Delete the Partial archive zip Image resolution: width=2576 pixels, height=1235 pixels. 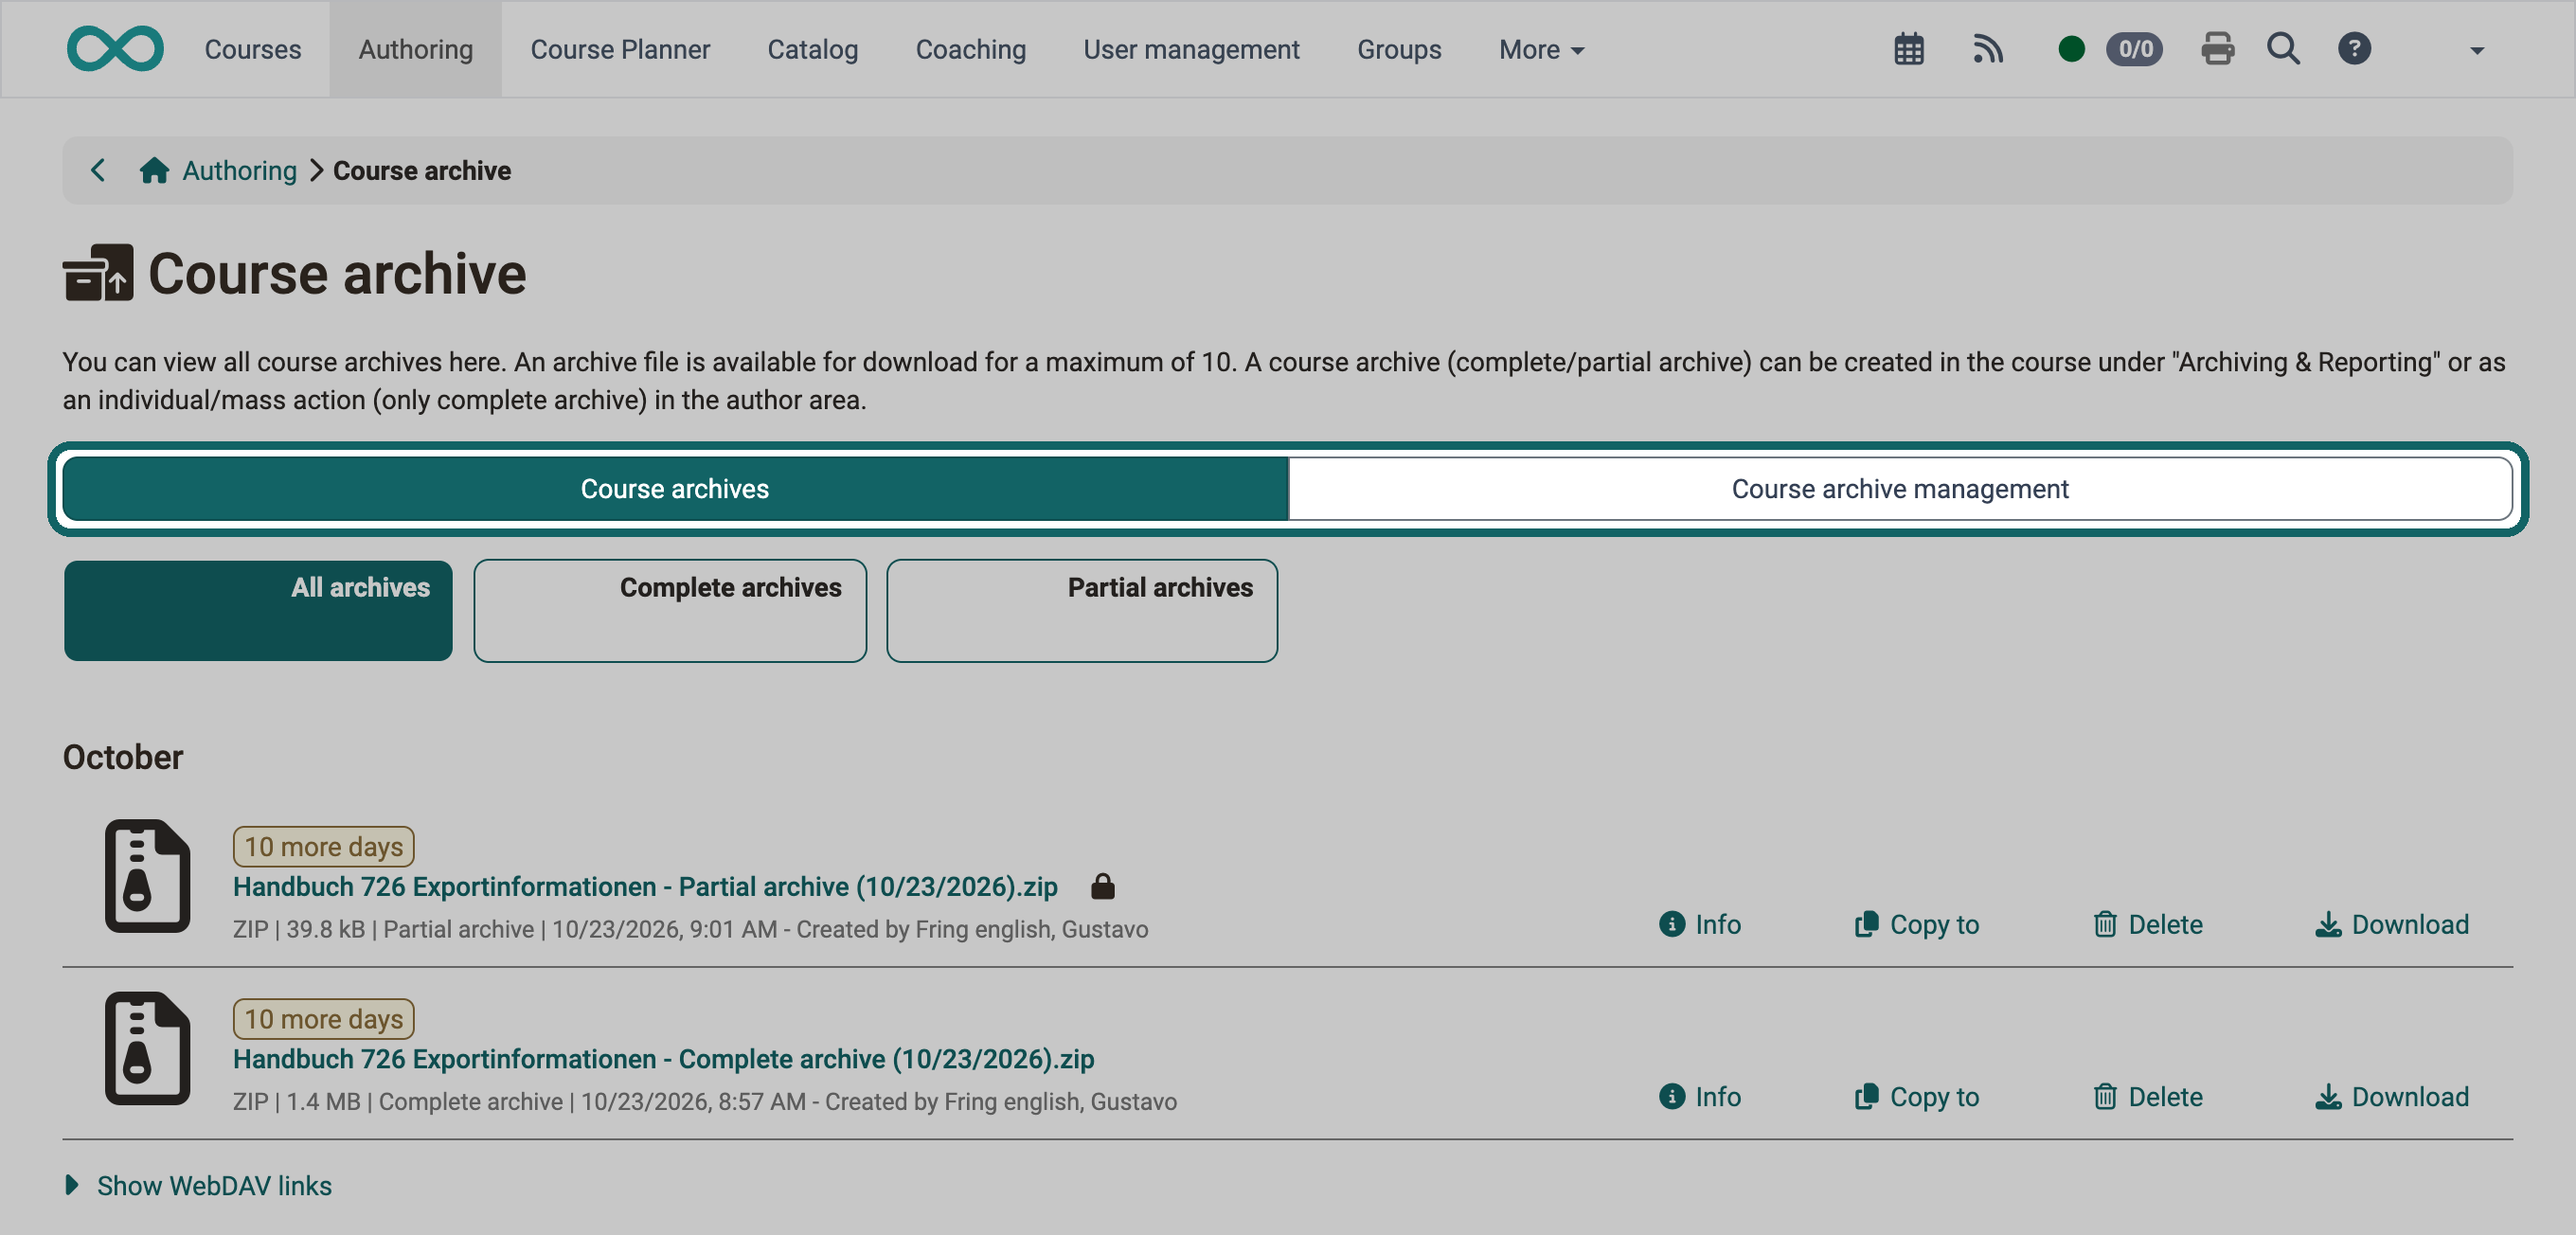[2148, 924]
